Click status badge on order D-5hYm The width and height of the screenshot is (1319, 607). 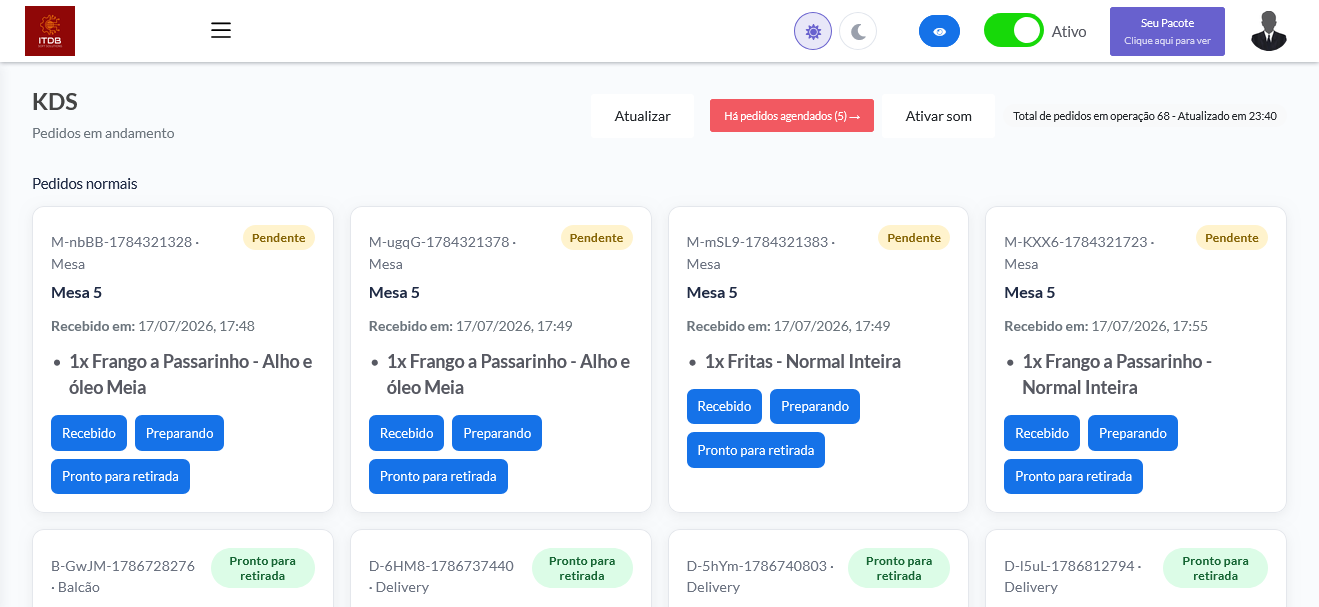pyautogui.click(x=899, y=568)
